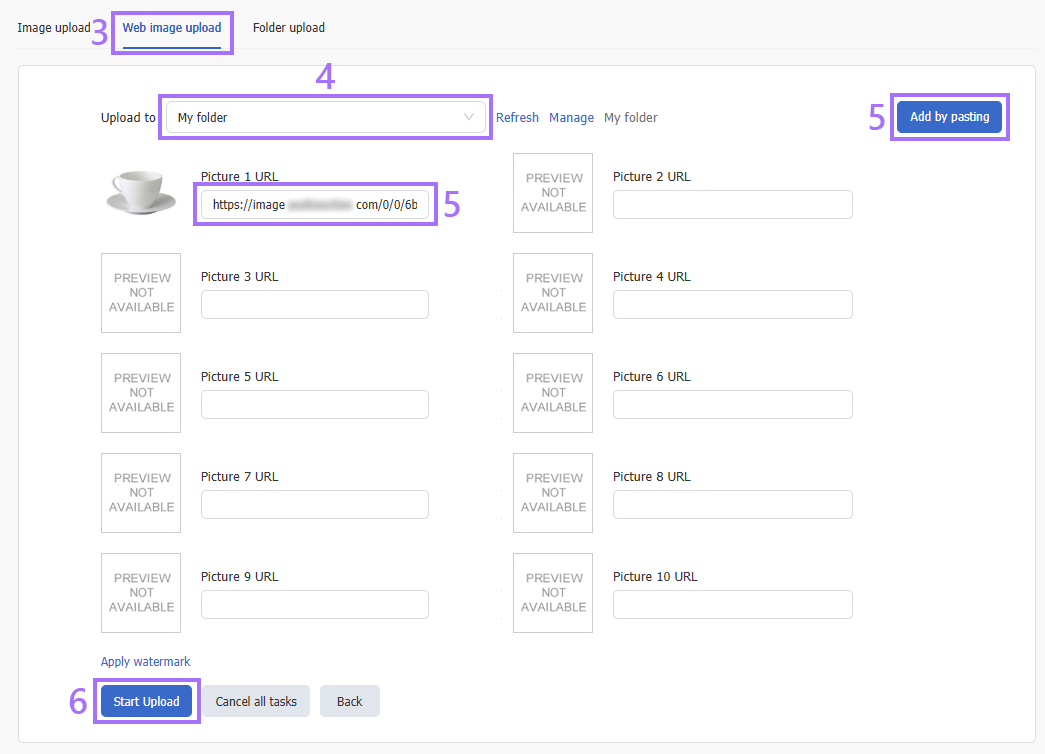Click the Apply watermark link

click(x=145, y=662)
